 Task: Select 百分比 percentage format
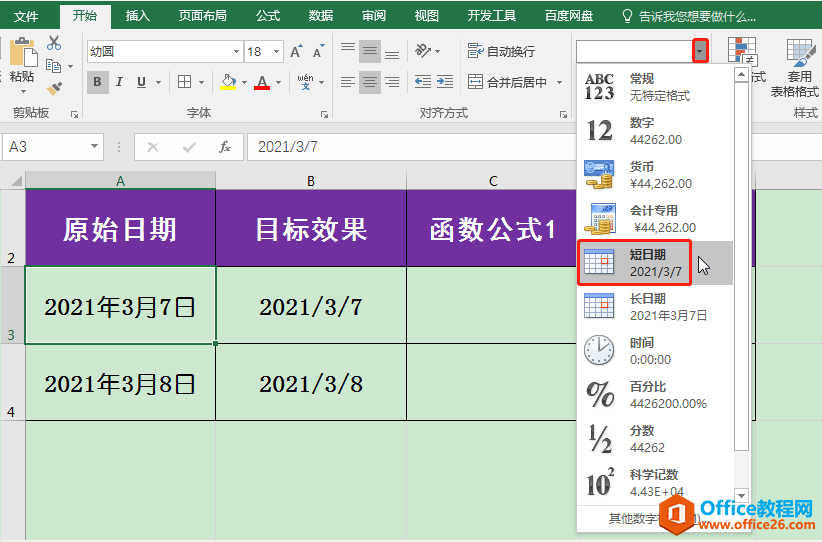[655, 395]
